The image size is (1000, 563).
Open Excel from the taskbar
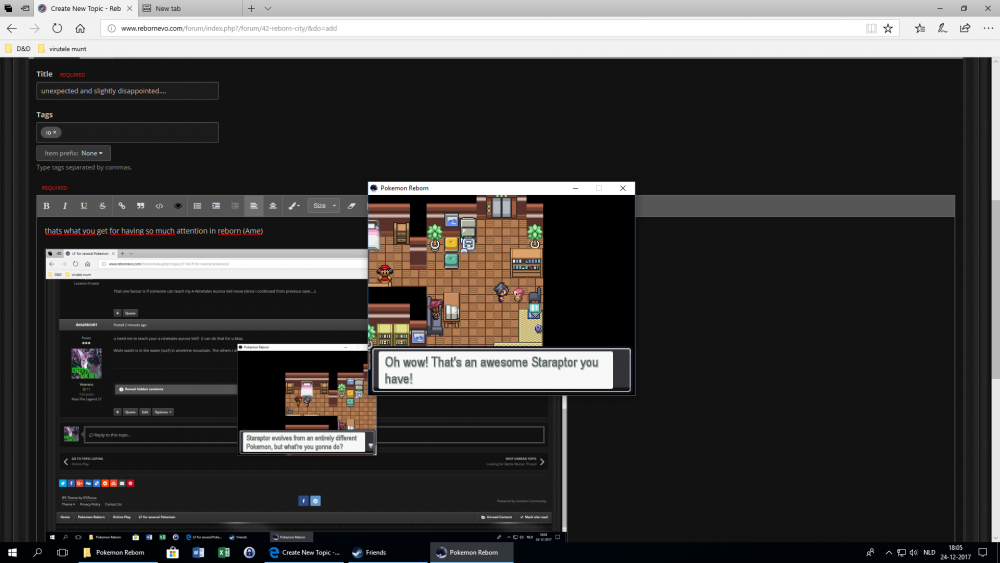click(223, 553)
